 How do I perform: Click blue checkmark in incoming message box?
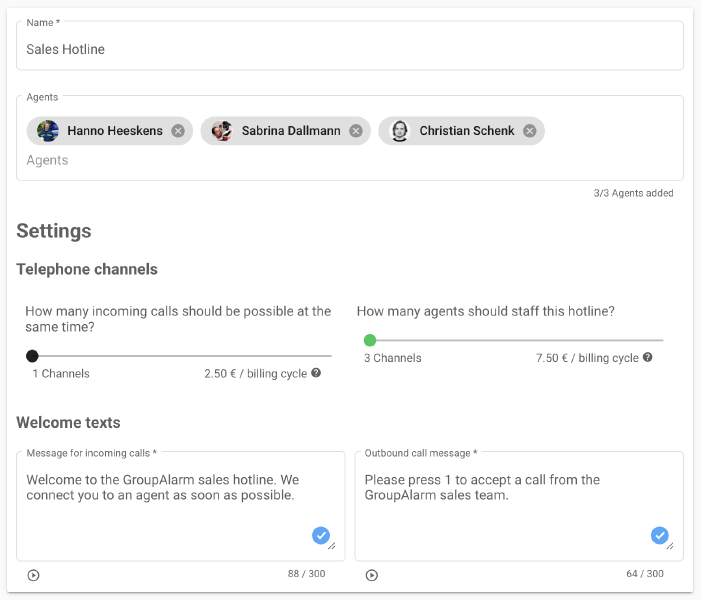click(320, 536)
